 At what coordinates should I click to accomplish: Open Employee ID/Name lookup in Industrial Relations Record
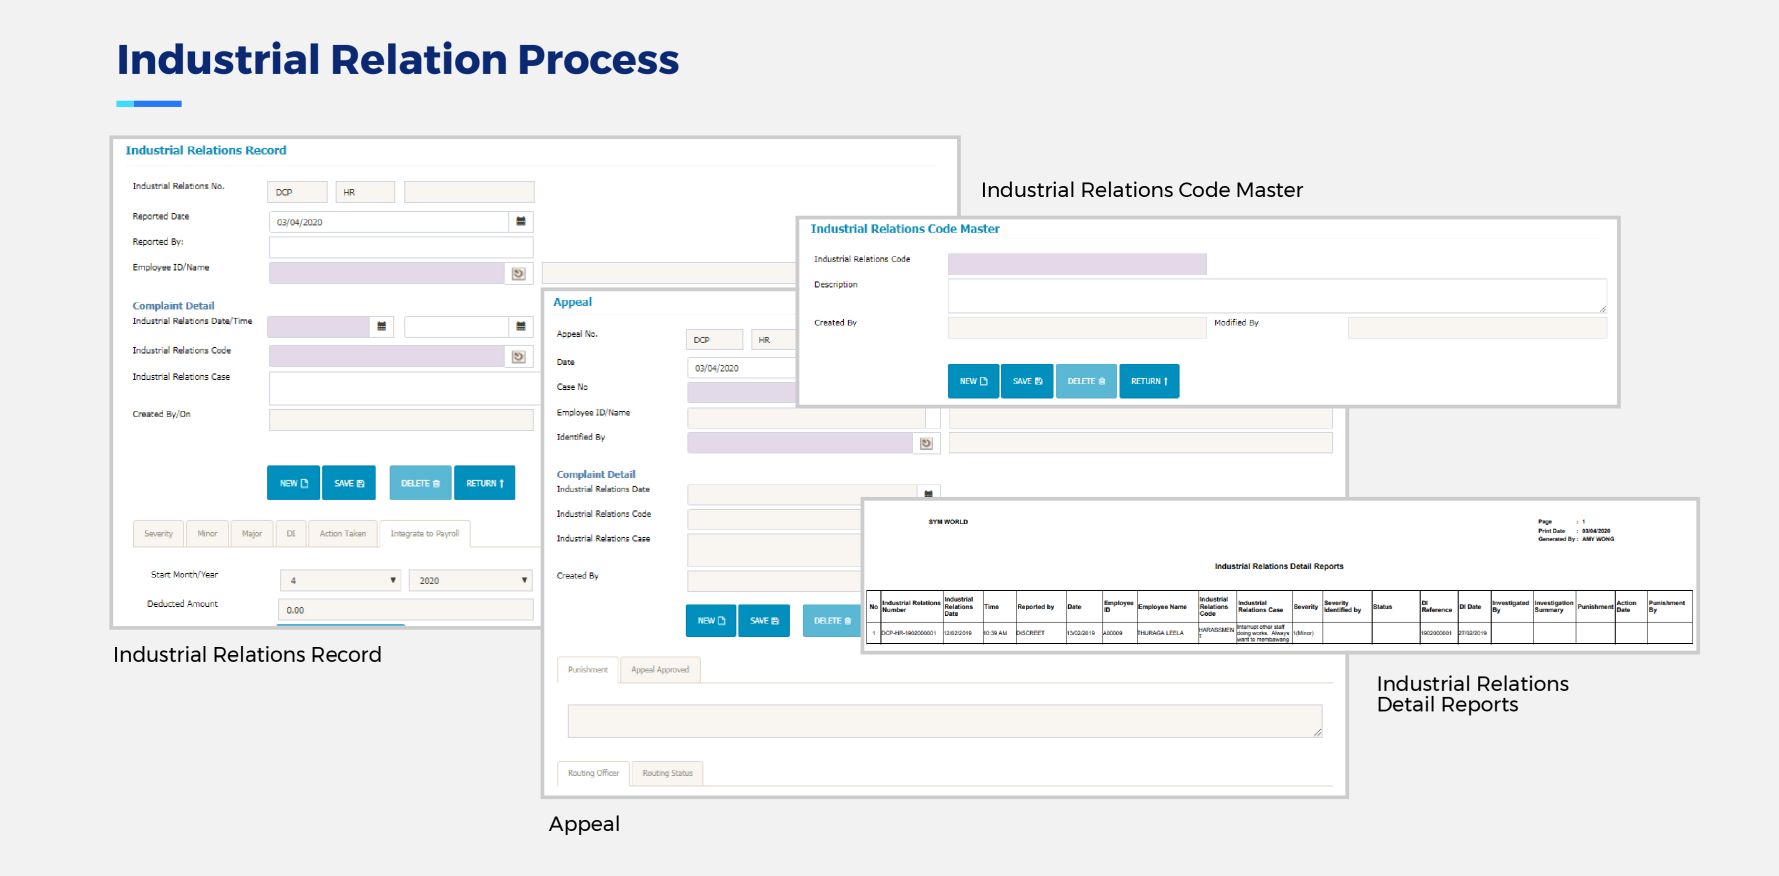coord(519,273)
